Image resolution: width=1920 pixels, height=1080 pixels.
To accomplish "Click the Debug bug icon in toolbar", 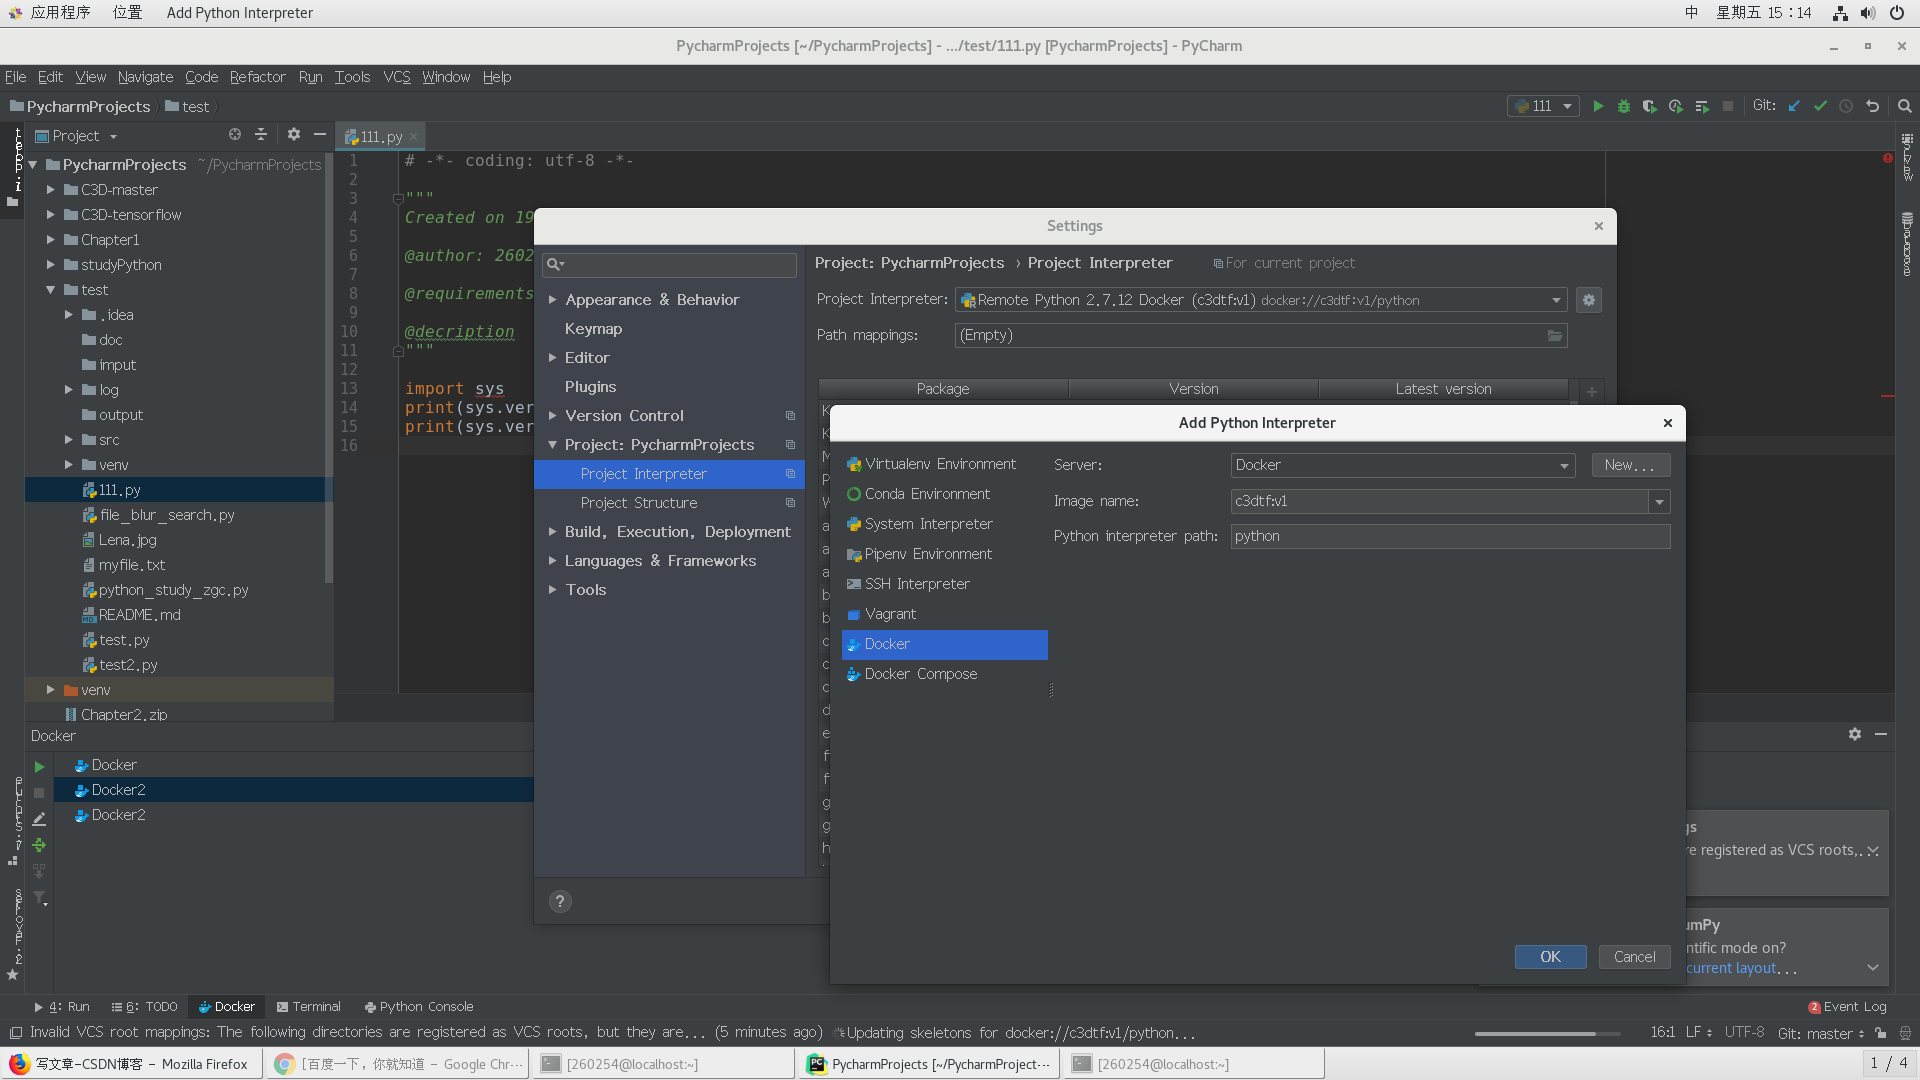I will 1624,106.
